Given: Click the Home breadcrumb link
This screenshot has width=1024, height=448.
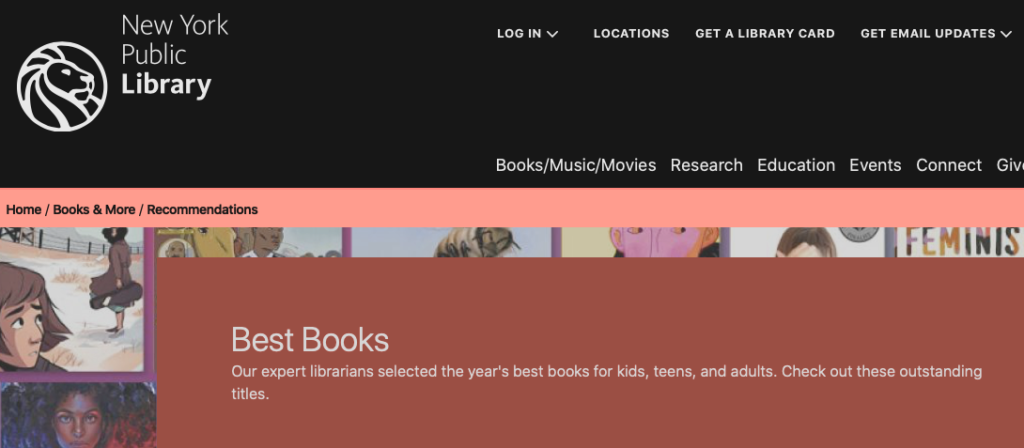Looking at the screenshot, I should (23, 210).
